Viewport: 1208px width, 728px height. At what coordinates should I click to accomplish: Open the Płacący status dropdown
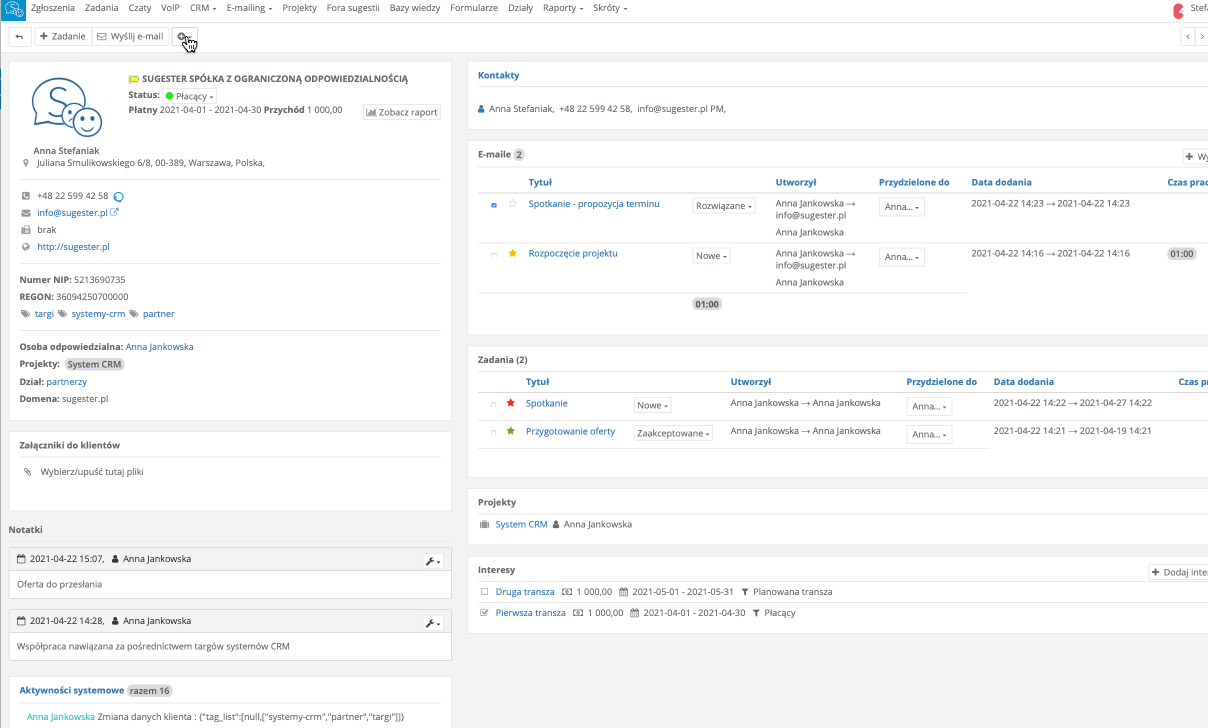190,96
